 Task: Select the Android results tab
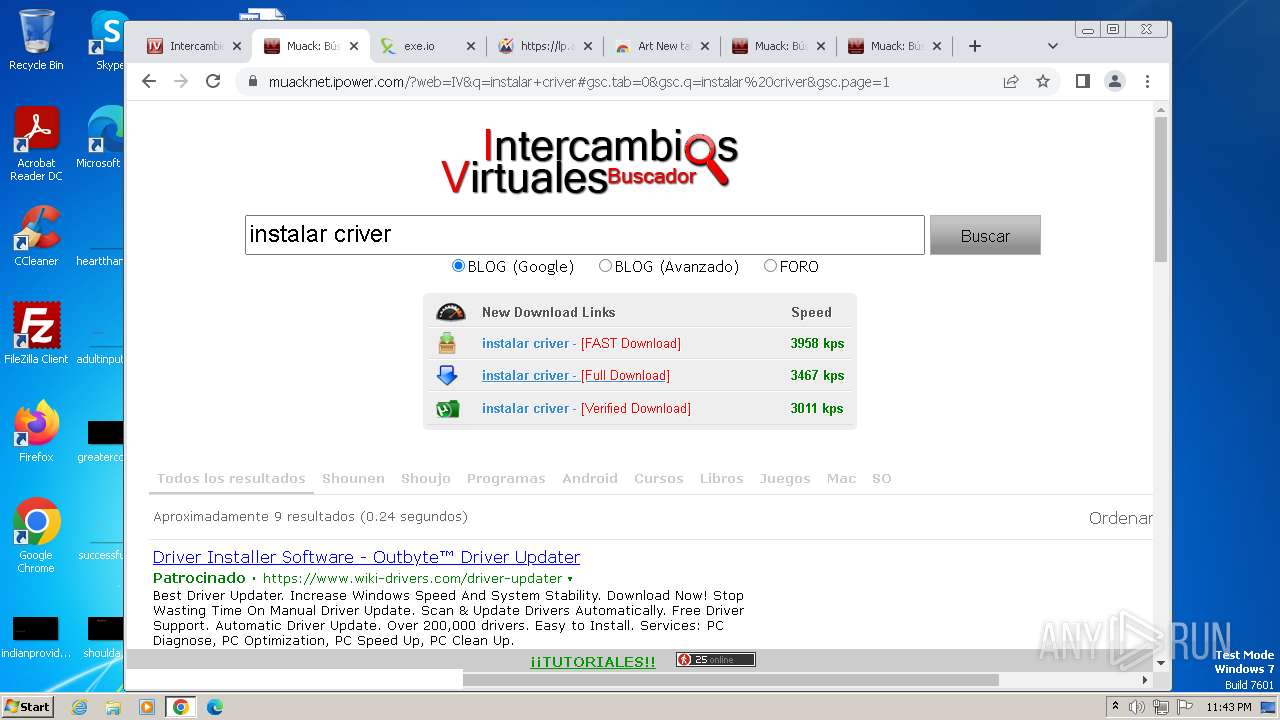[x=590, y=478]
